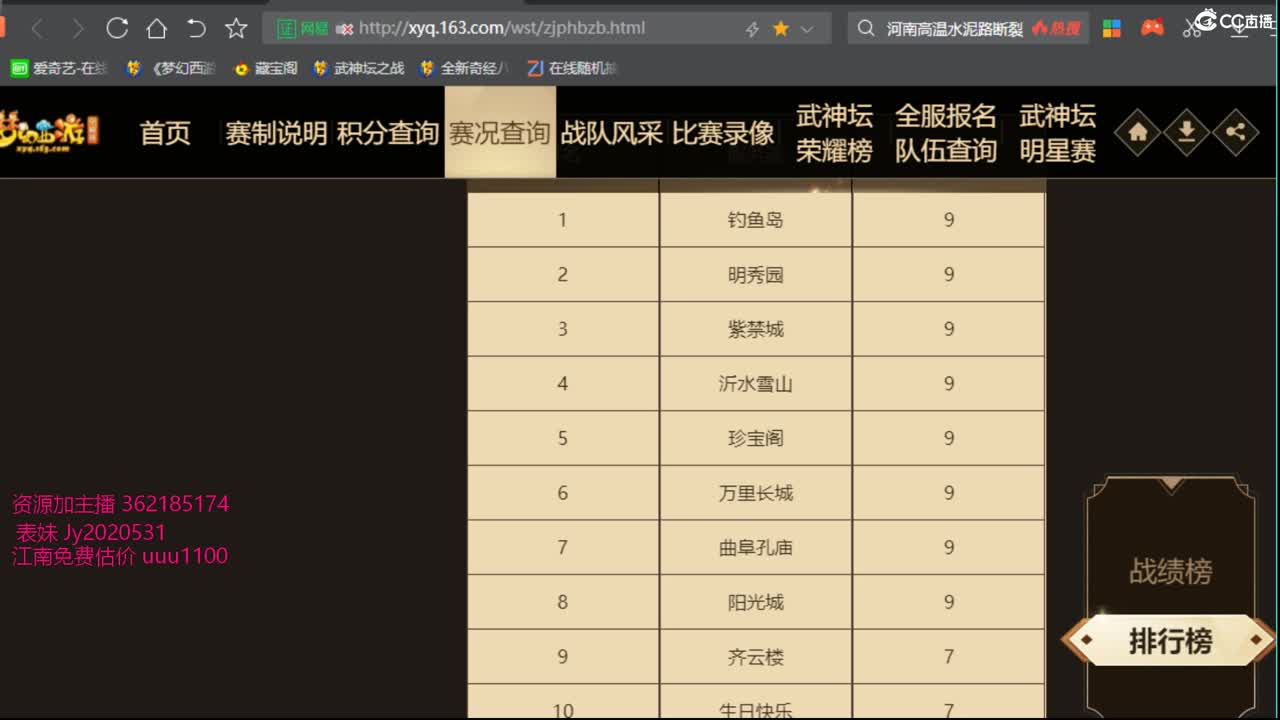
Task: Expand the favorites dropdown next to the star
Action: point(808,28)
